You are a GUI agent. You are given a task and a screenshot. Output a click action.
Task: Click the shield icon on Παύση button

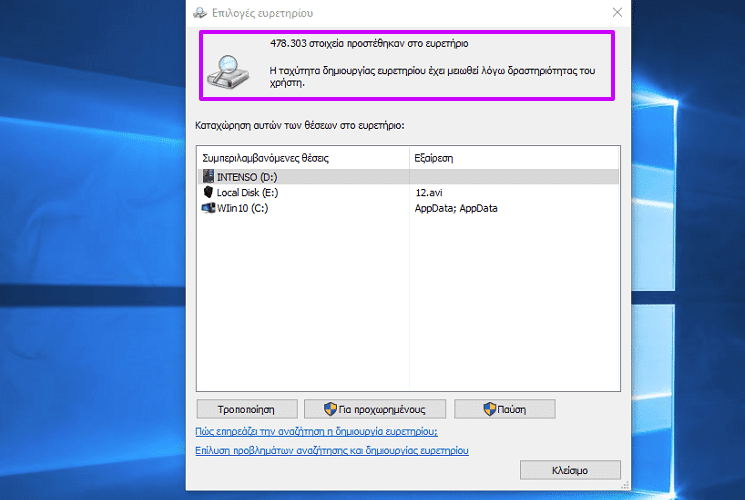(x=489, y=409)
